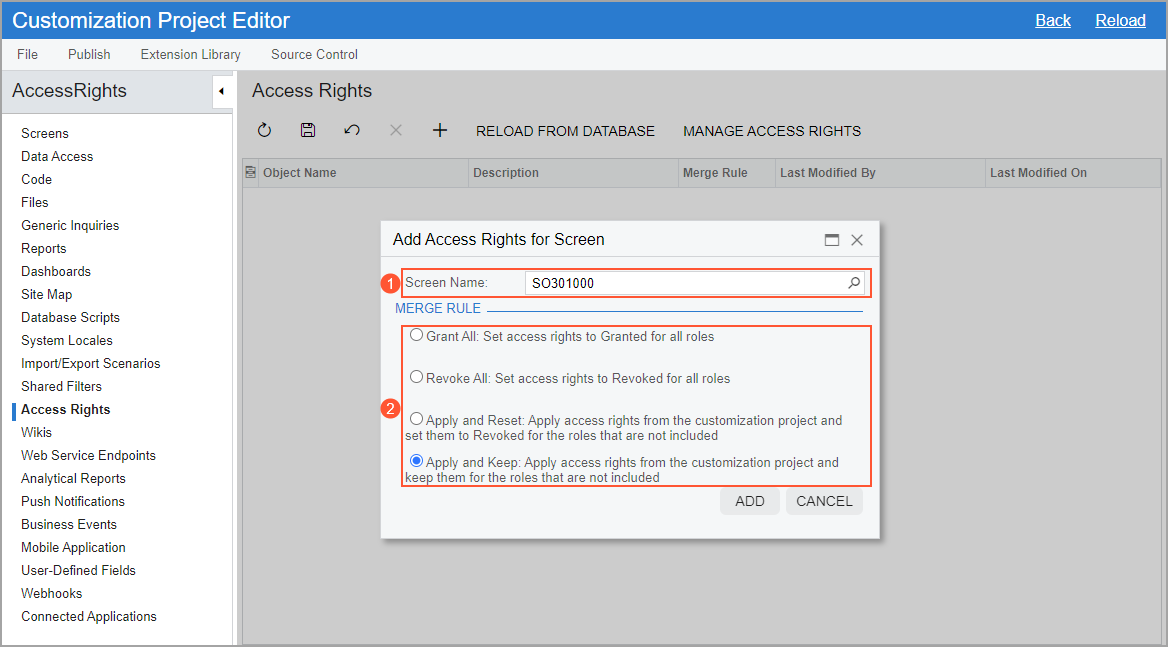
Task: Open the Publish menu
Action: [x=89, y=54]
